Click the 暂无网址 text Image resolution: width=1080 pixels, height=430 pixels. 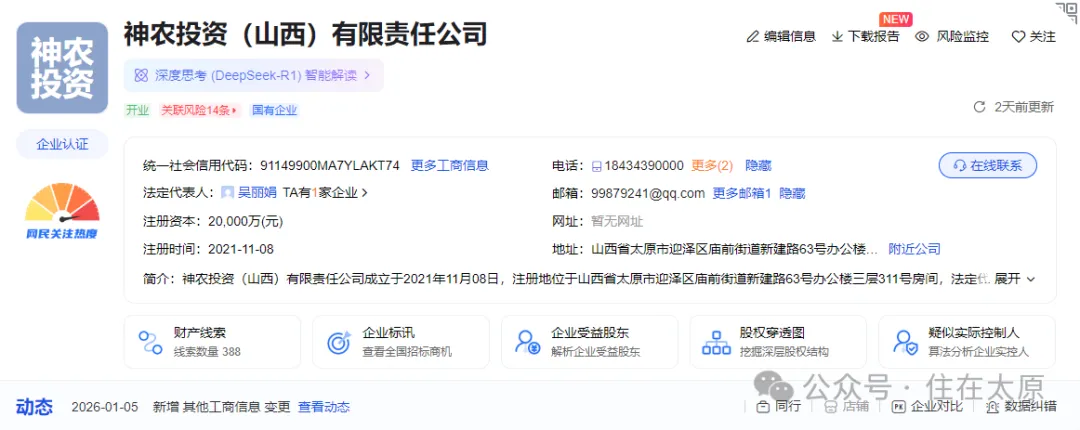pos(617,221)
